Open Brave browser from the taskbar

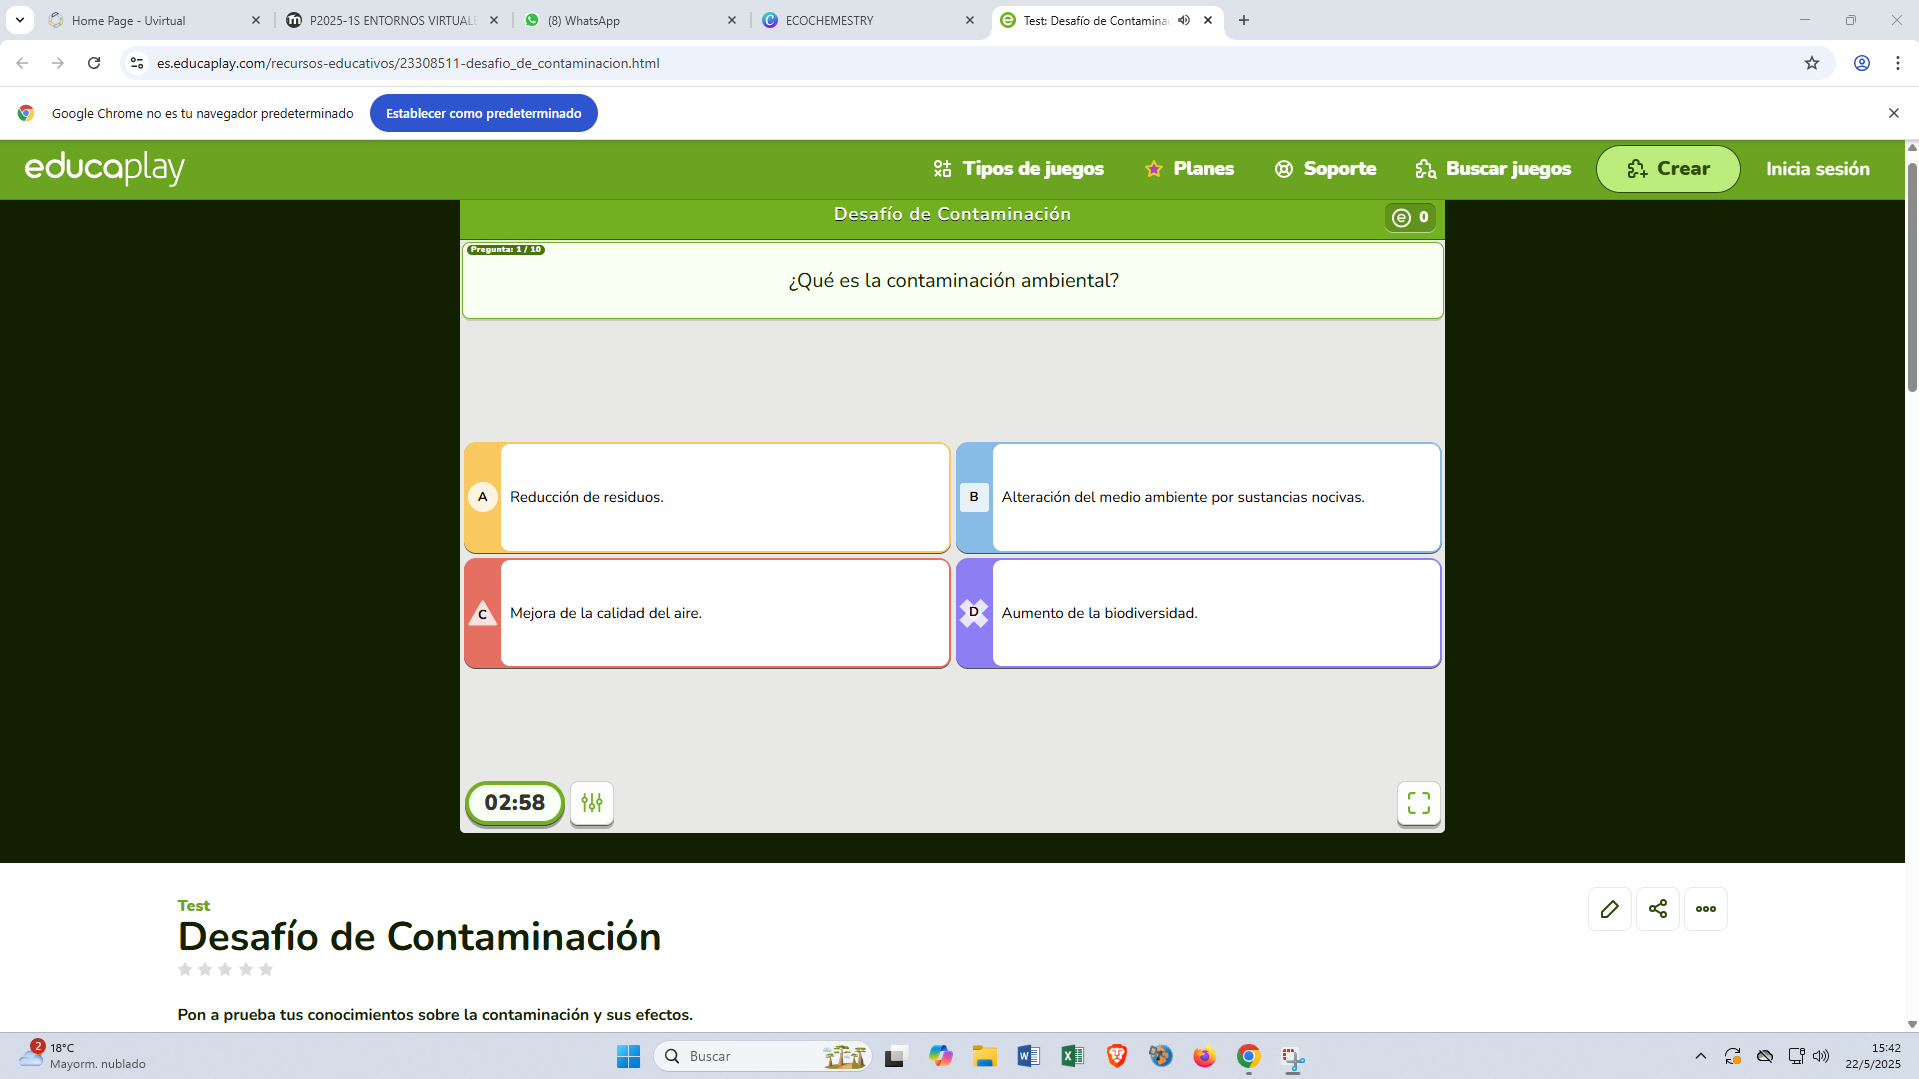1116,1056
